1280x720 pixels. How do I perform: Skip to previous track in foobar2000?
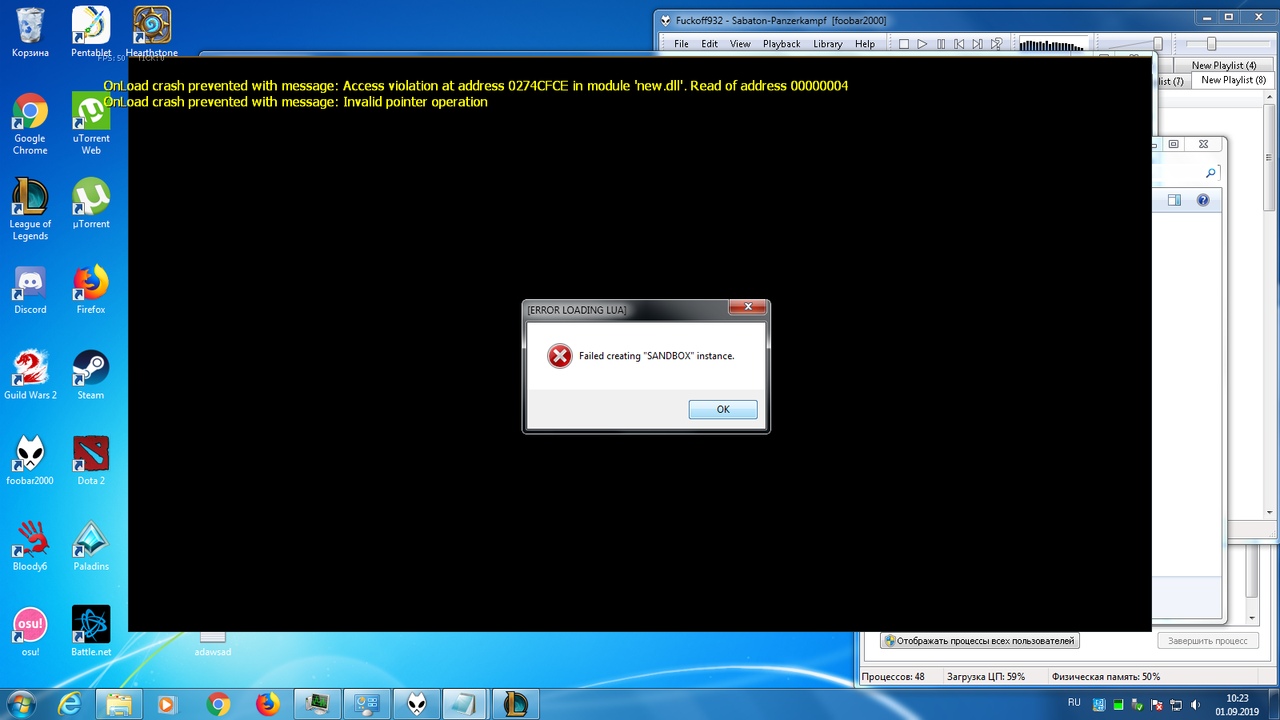(x=959, y=44)
